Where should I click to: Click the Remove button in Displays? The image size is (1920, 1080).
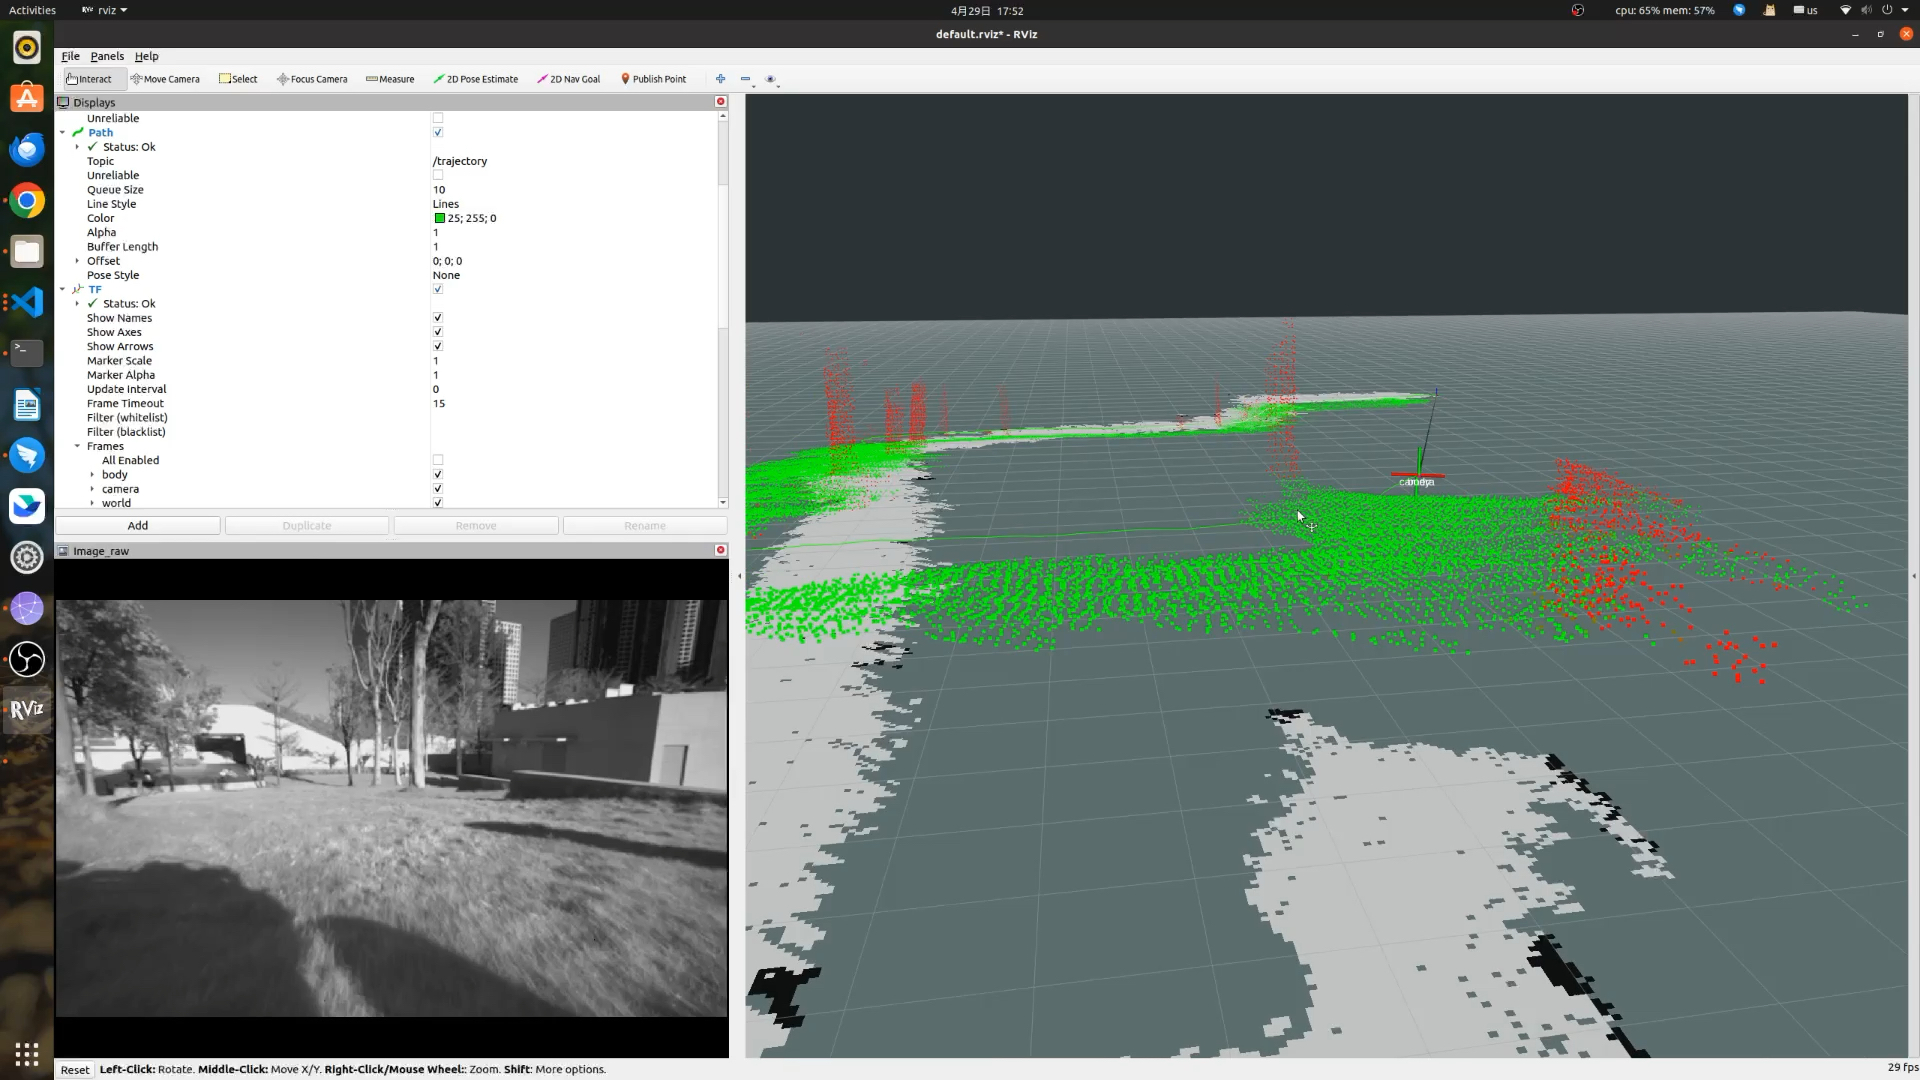pos(476,525)
